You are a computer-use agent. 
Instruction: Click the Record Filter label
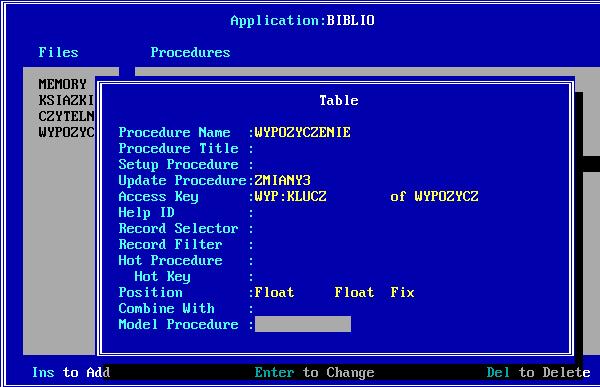click(170, 245)
